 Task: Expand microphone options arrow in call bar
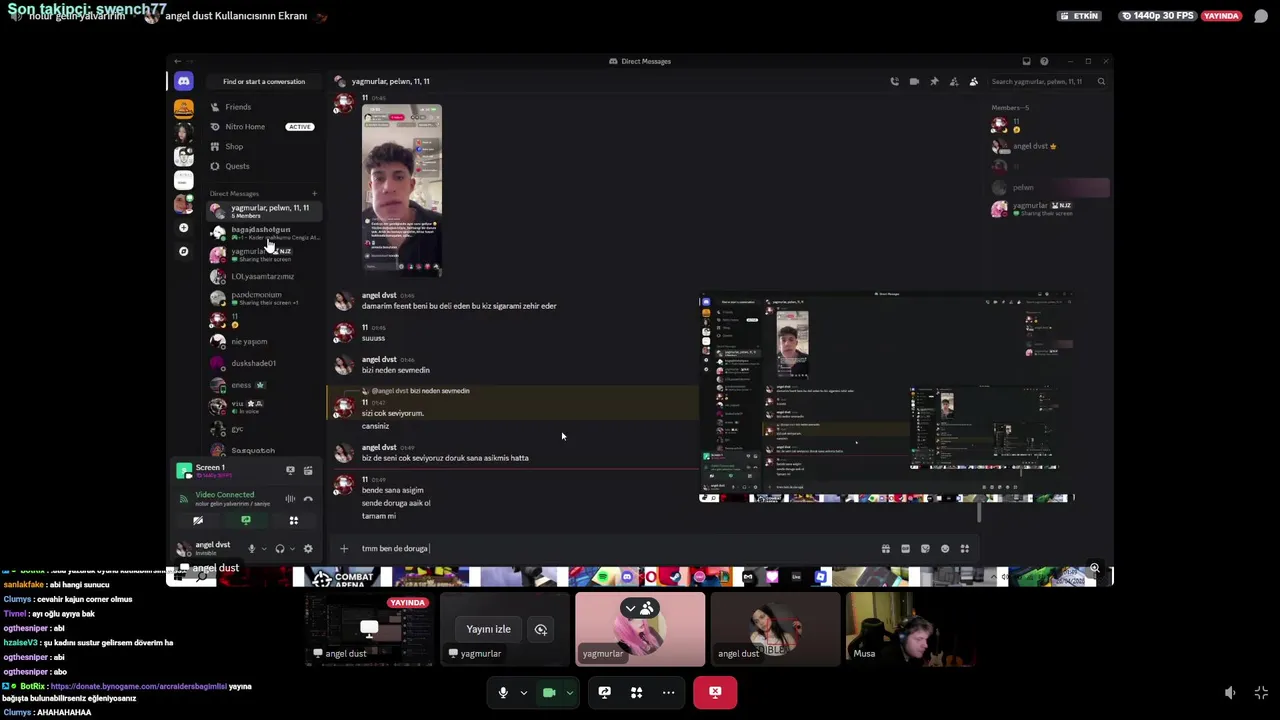[523, 692]
